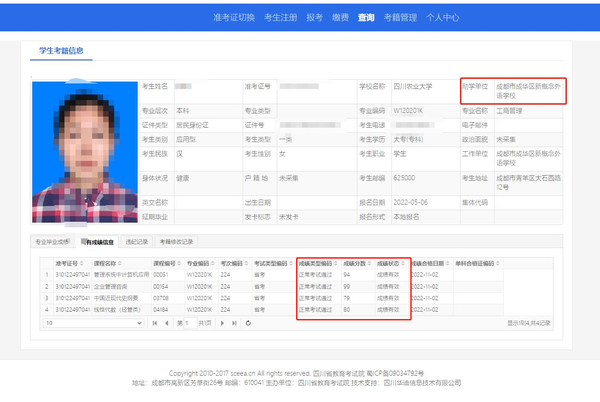Click course code 04184
The height and width of the screenshot is (402, 600).
(161, 309)
